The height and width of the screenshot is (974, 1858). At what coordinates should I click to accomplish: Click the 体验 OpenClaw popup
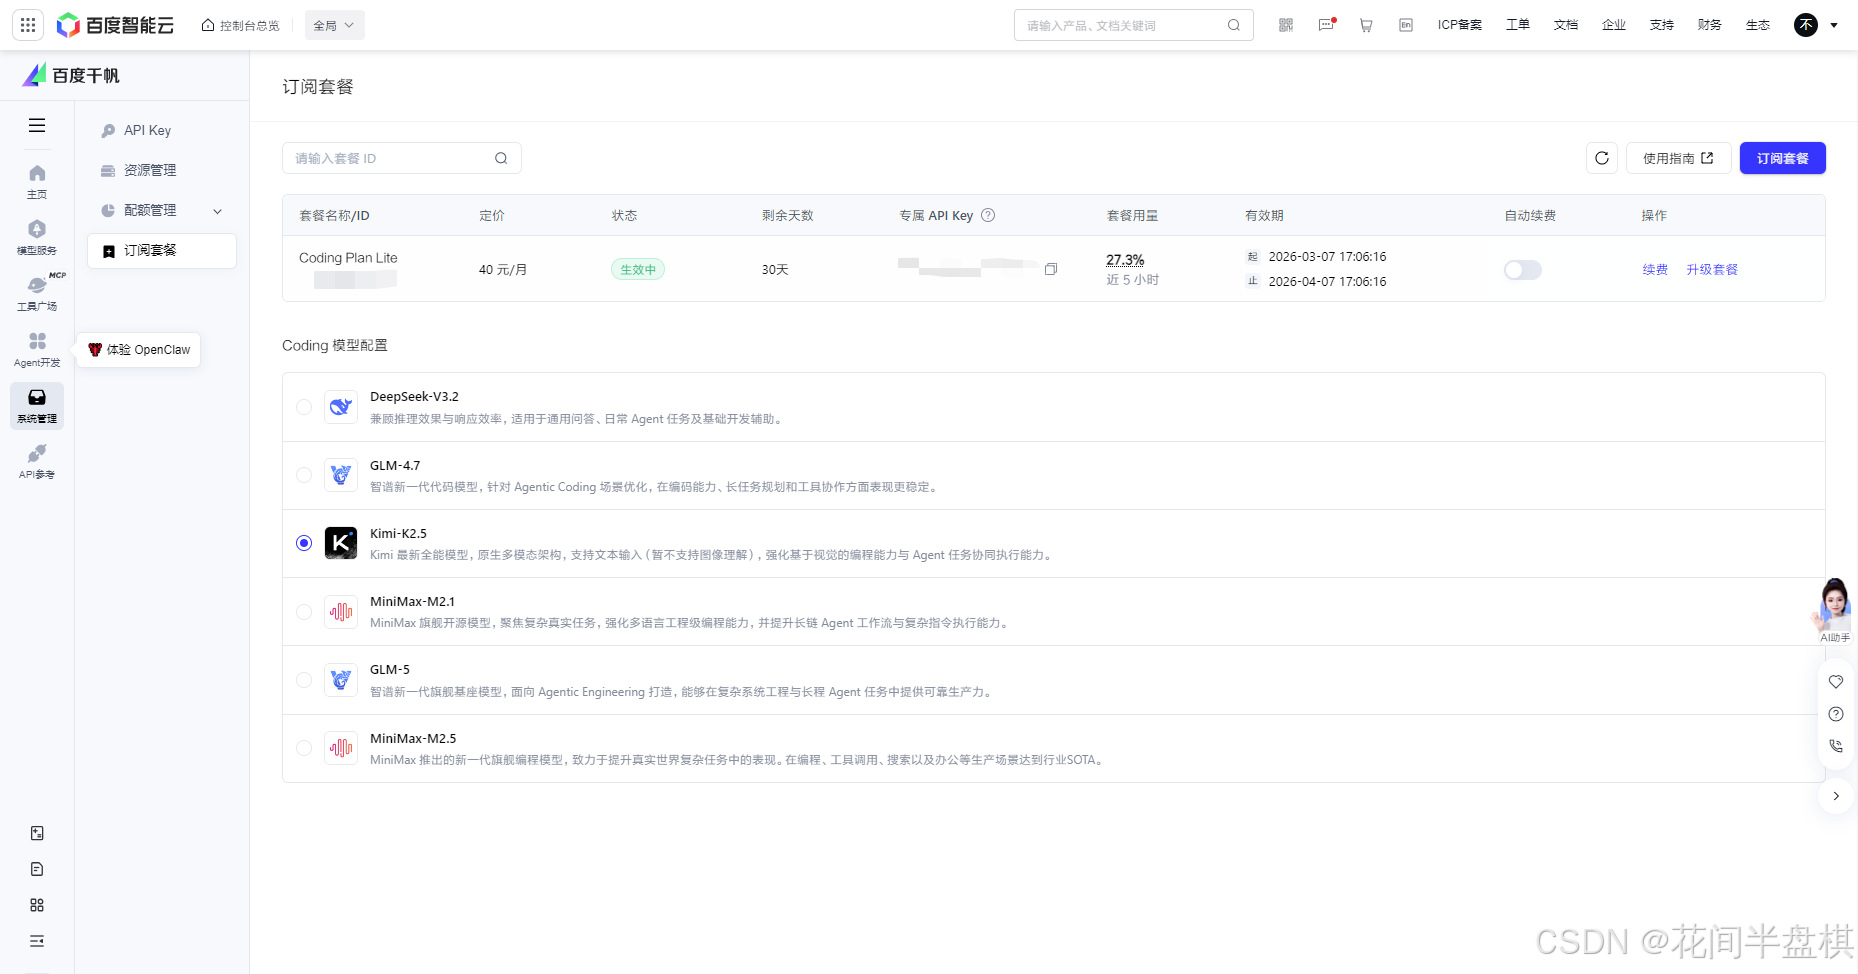click(139, 350)
